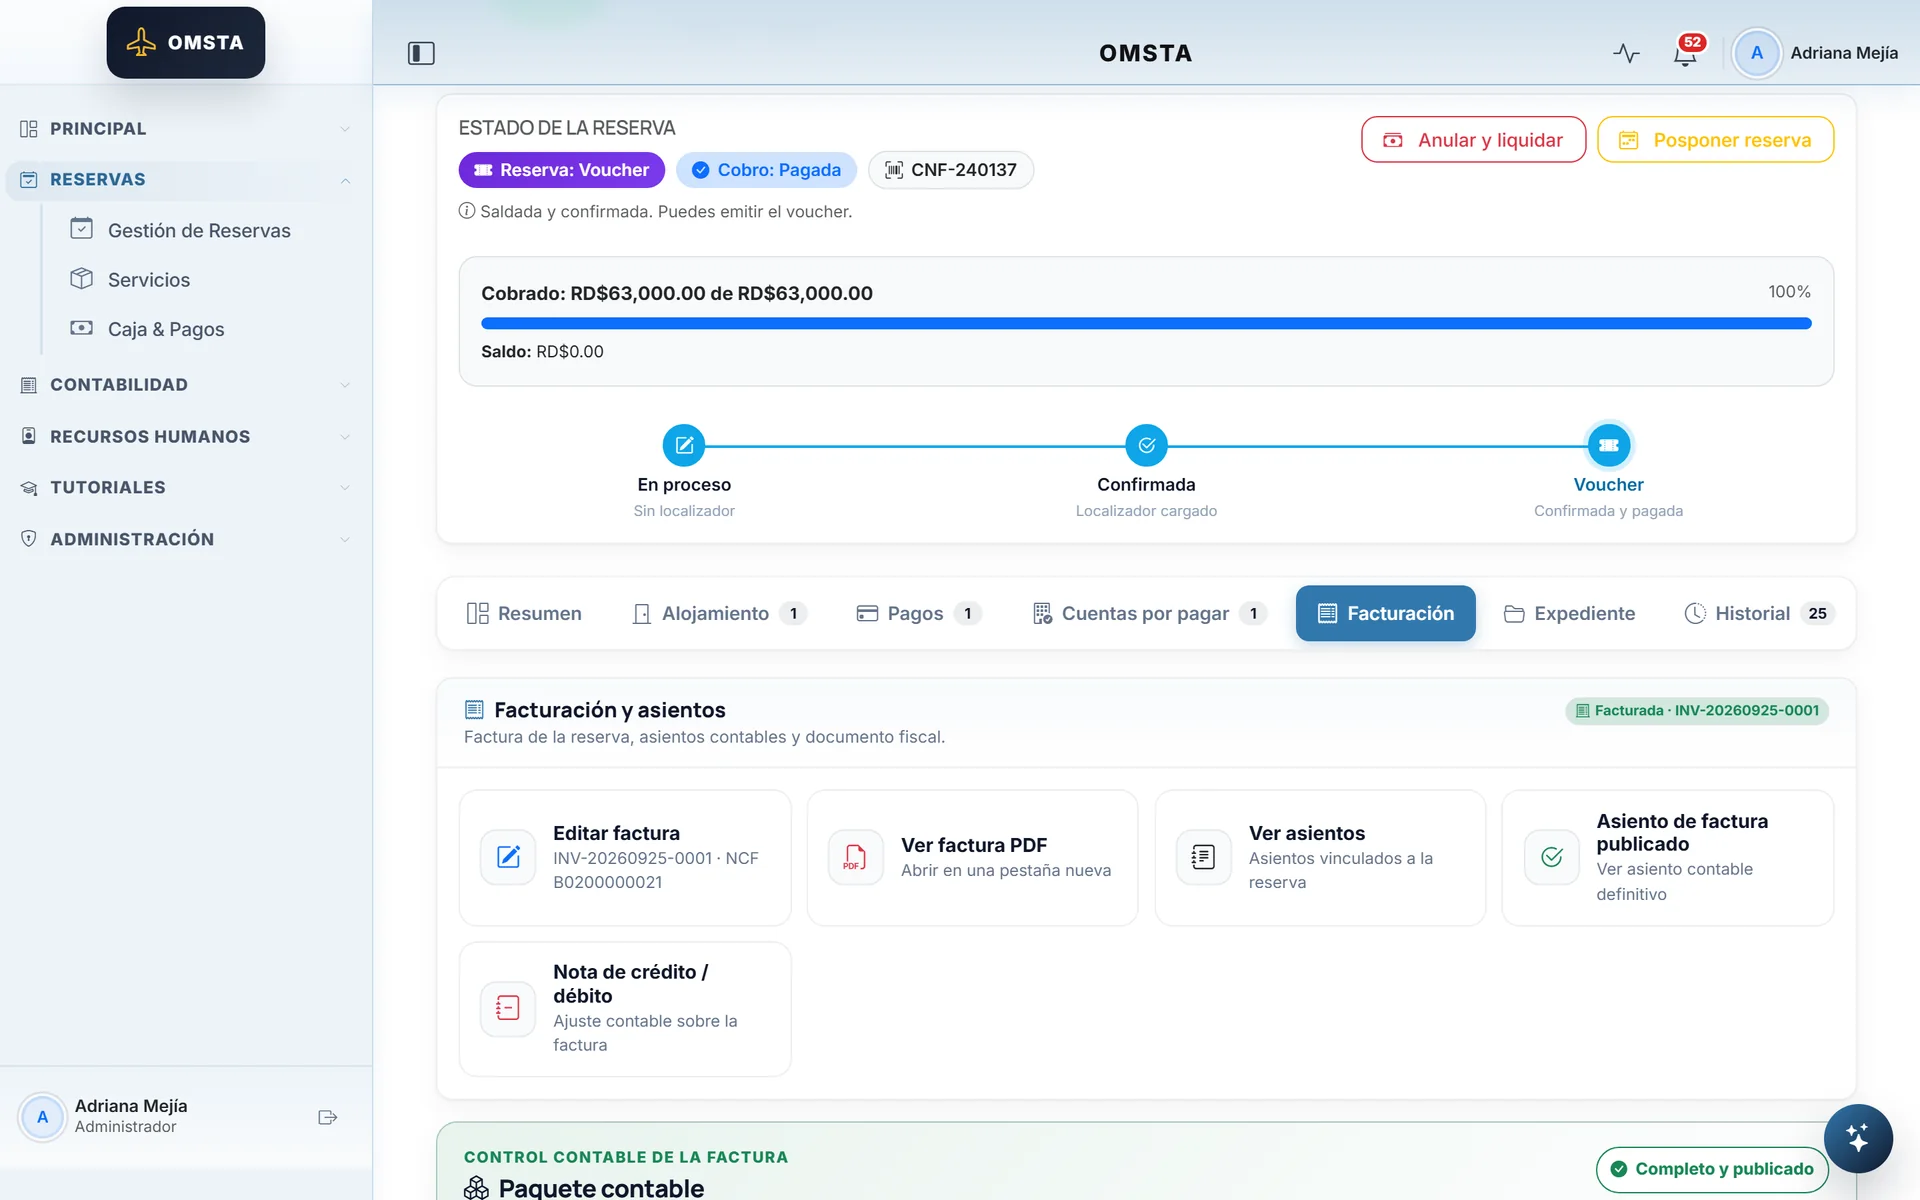Expand the CONTABILIDAD menu section

tap(186, 385)
